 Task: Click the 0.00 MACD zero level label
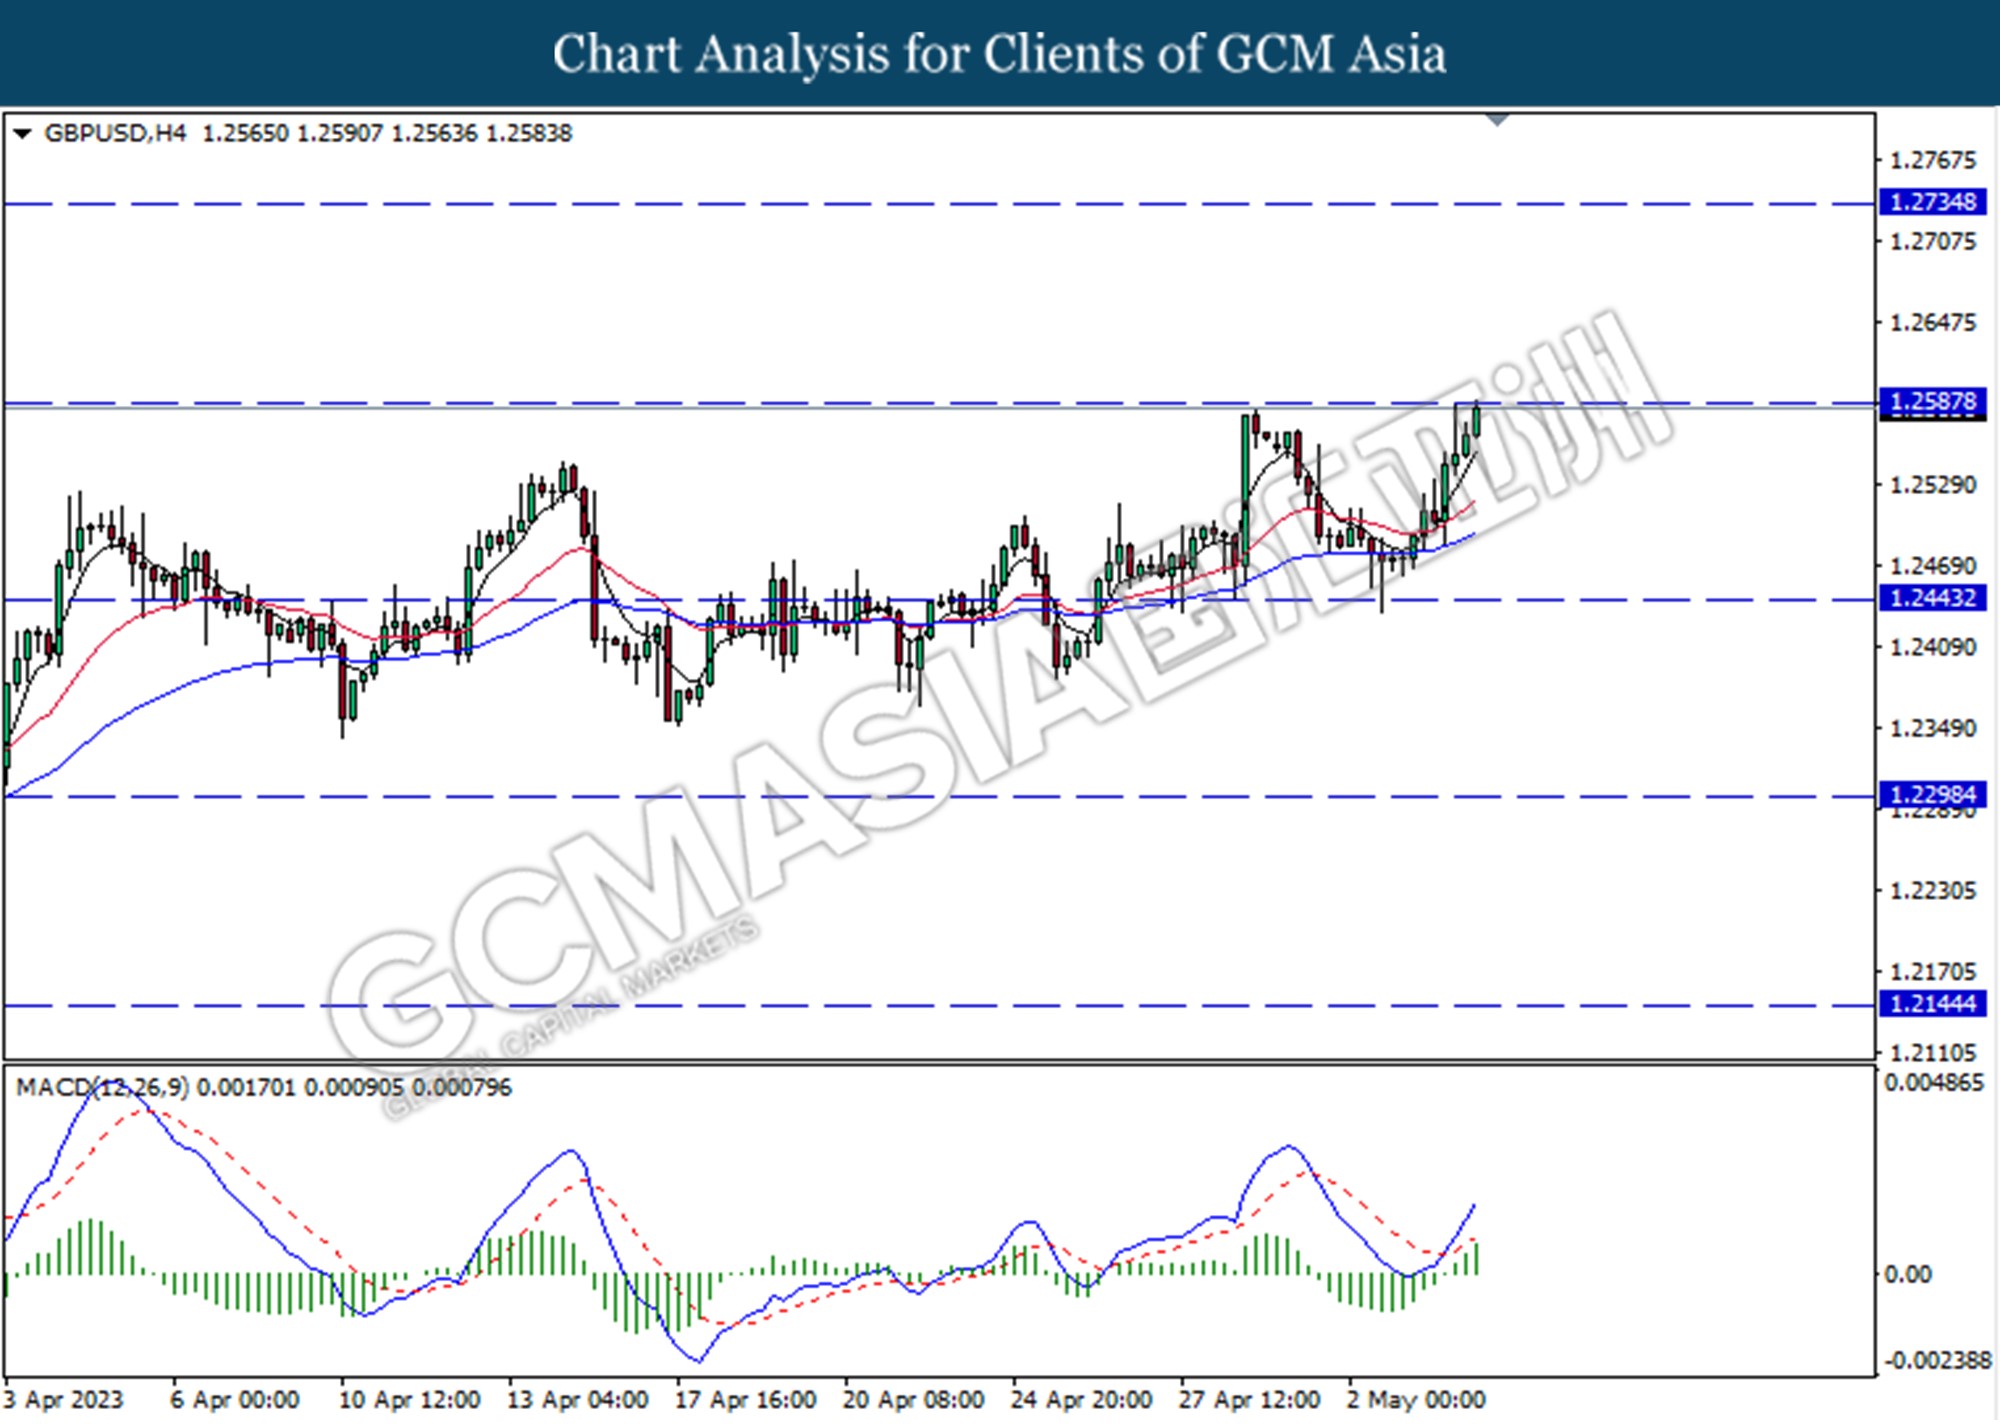click(x=1907, y=1274)
